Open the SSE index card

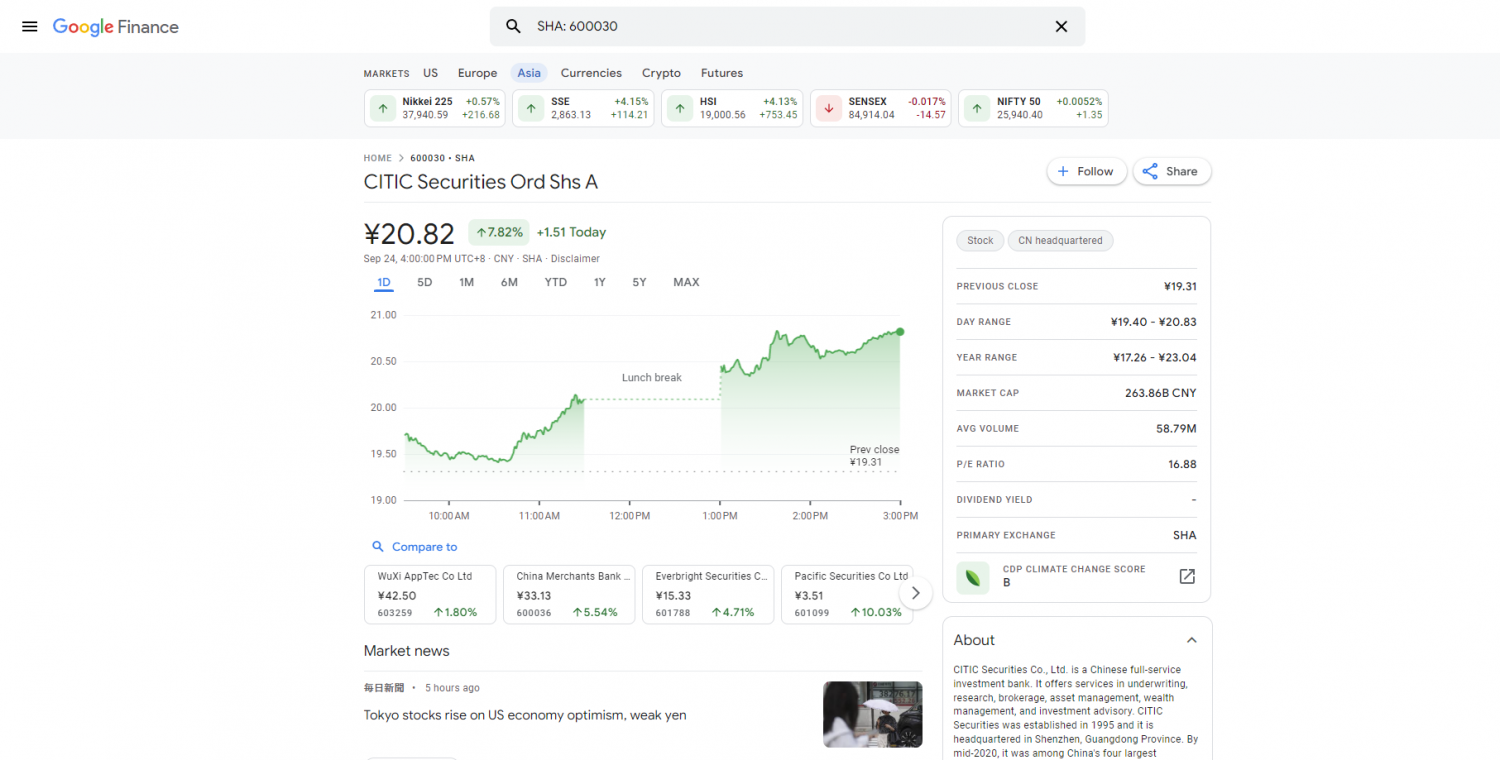point(584,108)
